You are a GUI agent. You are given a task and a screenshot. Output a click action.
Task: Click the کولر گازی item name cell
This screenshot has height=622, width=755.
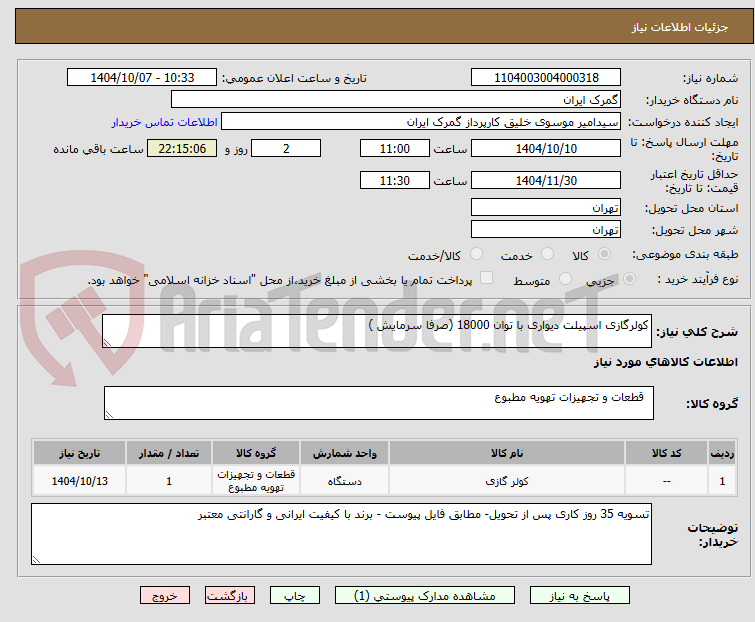click(507, 480)
